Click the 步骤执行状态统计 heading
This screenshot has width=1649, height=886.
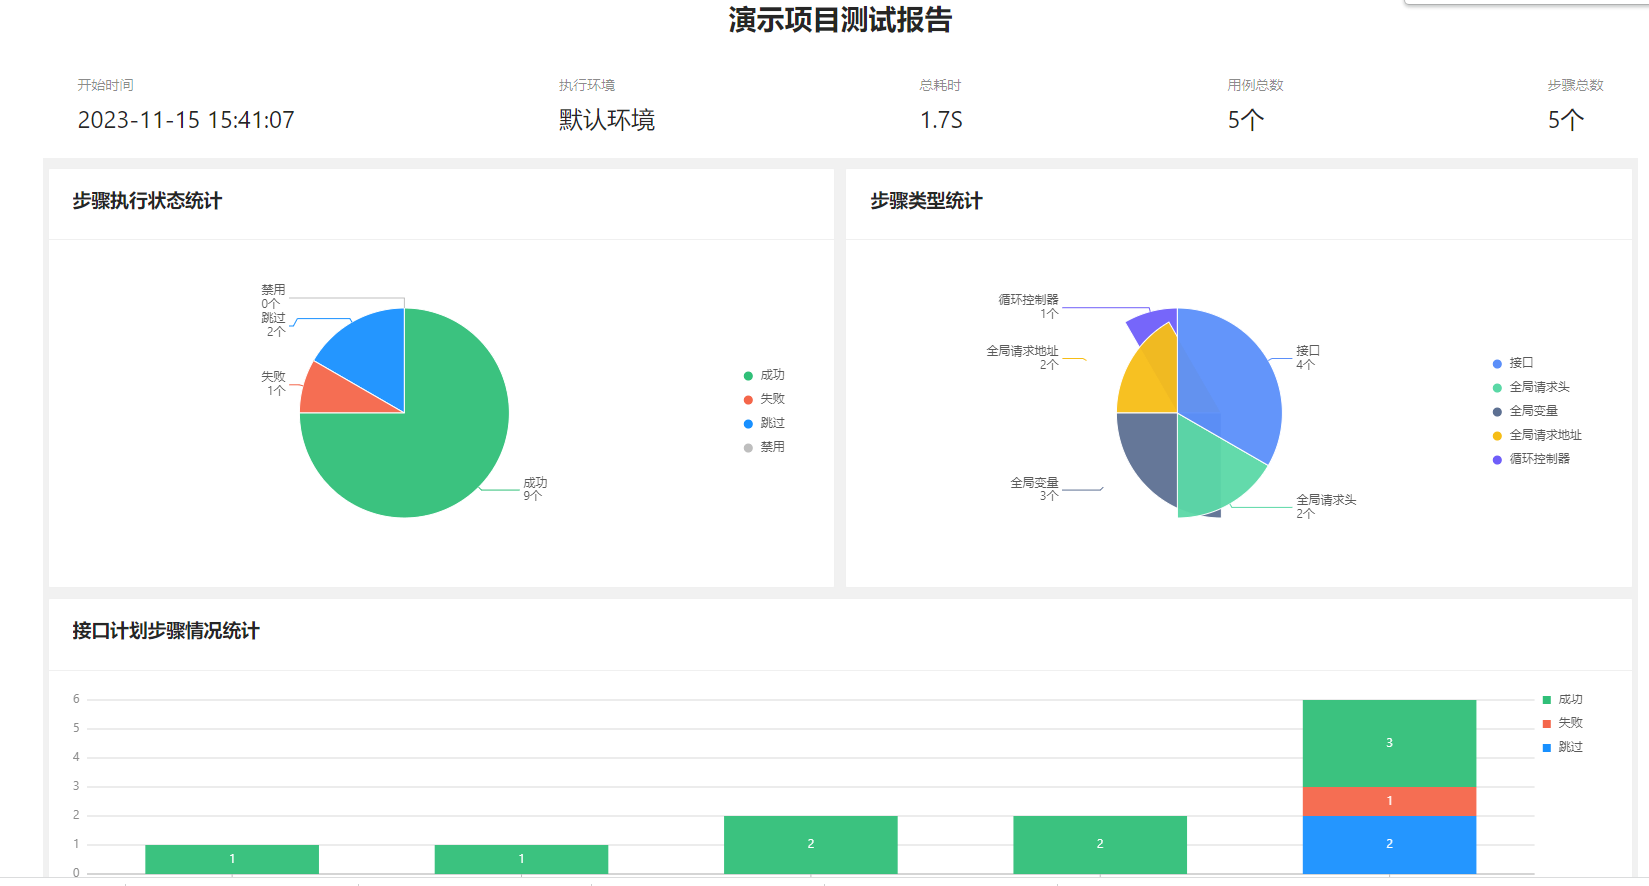coord(147,201)
